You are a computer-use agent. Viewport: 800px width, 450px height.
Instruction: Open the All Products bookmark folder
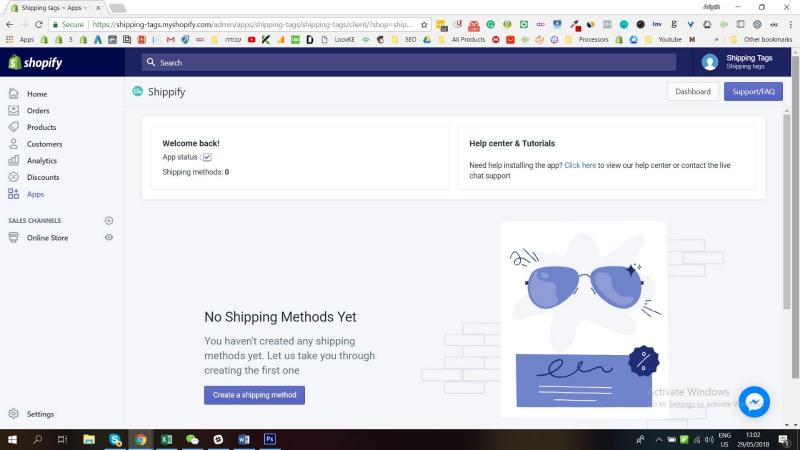[462, 39]
